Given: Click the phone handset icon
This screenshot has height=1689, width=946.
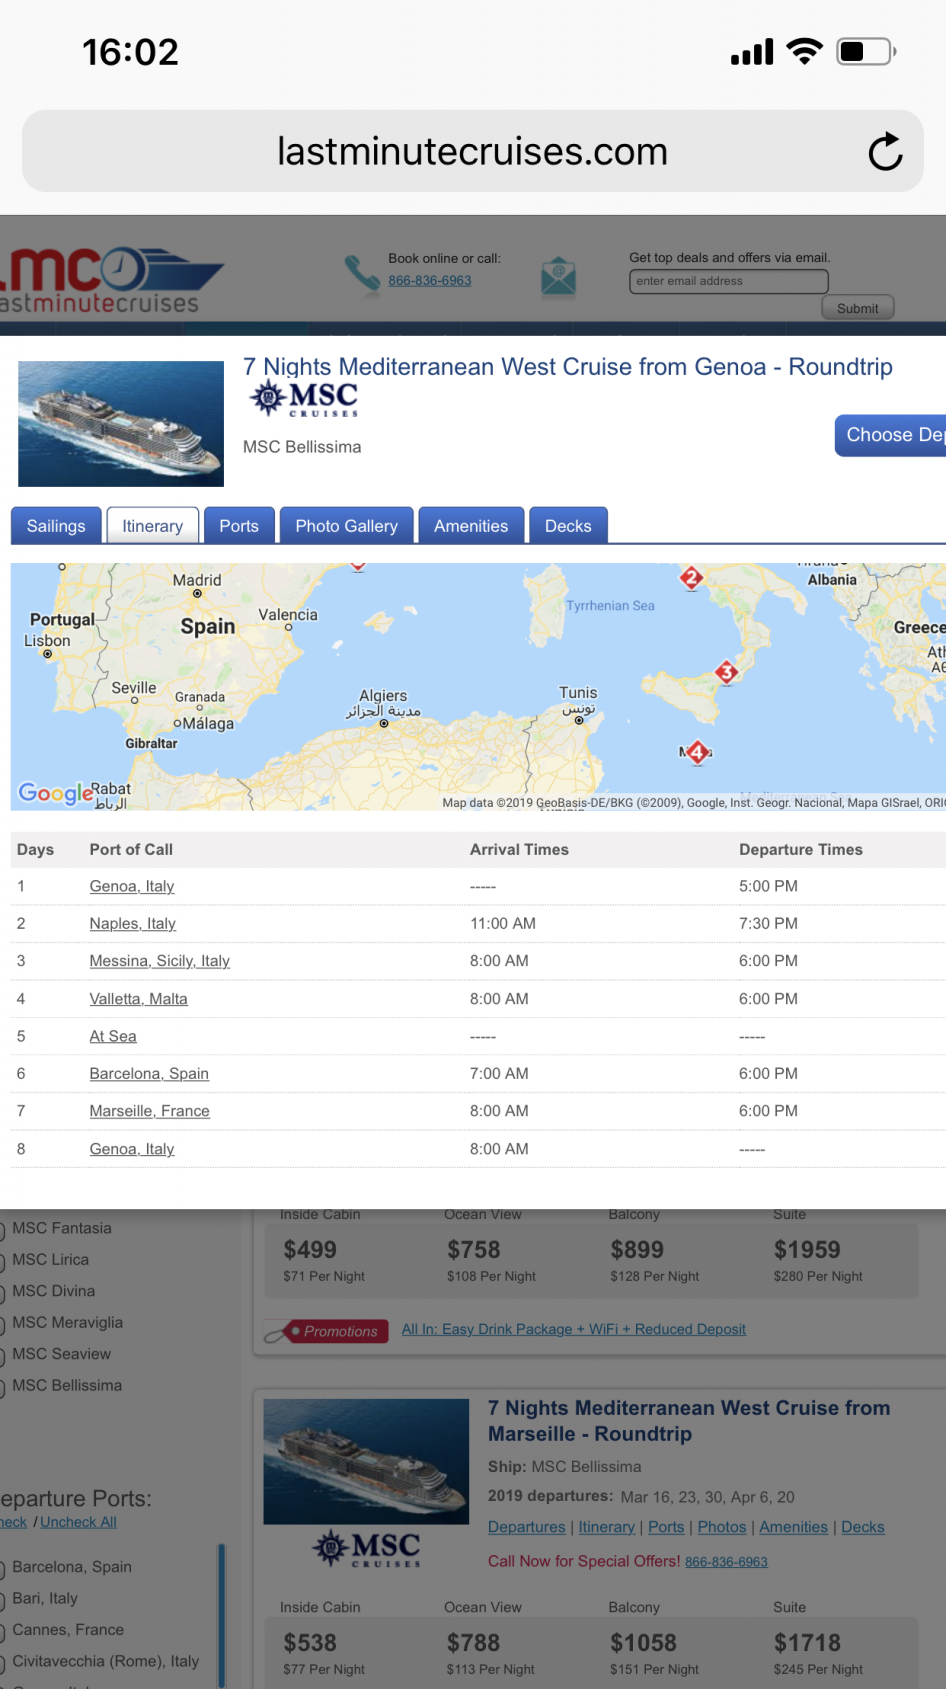Looking at the screenshot, I should click(x=361, y=272).
